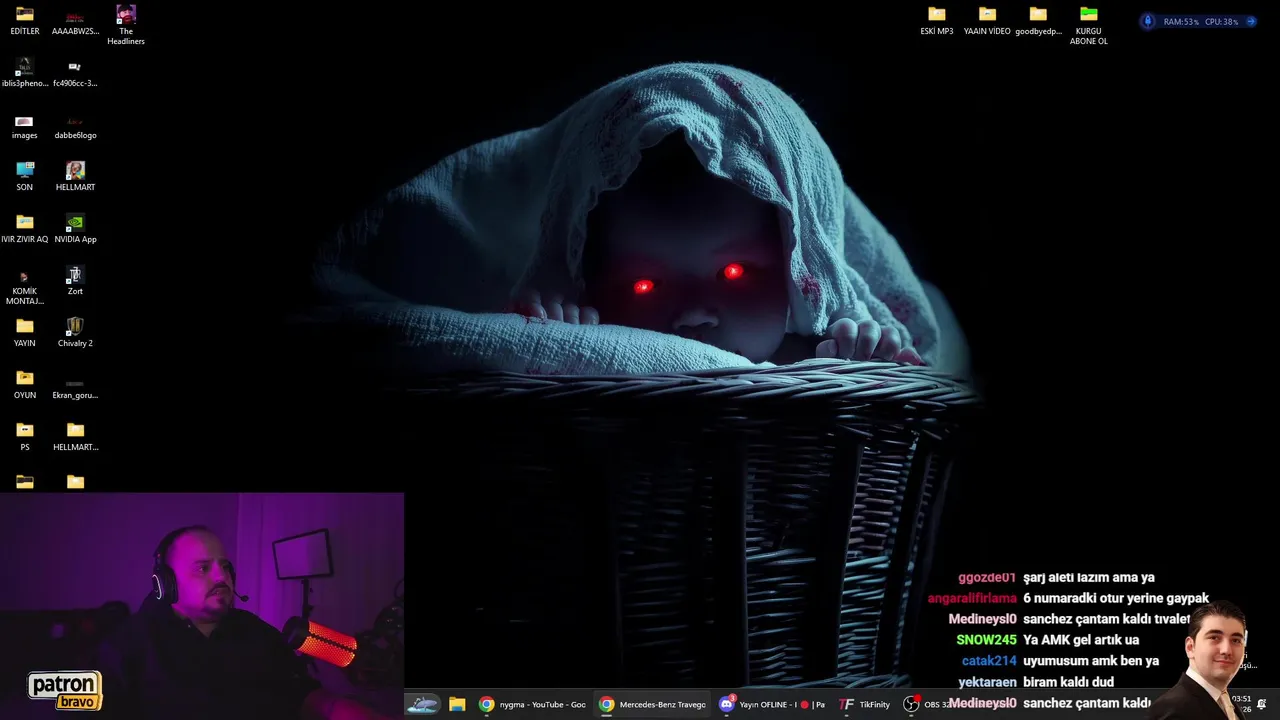The width and height of the screenshot is (1280, 720).
Task: Open the KURGU ABONE OL folder
Action: [x=1089, y=25]
